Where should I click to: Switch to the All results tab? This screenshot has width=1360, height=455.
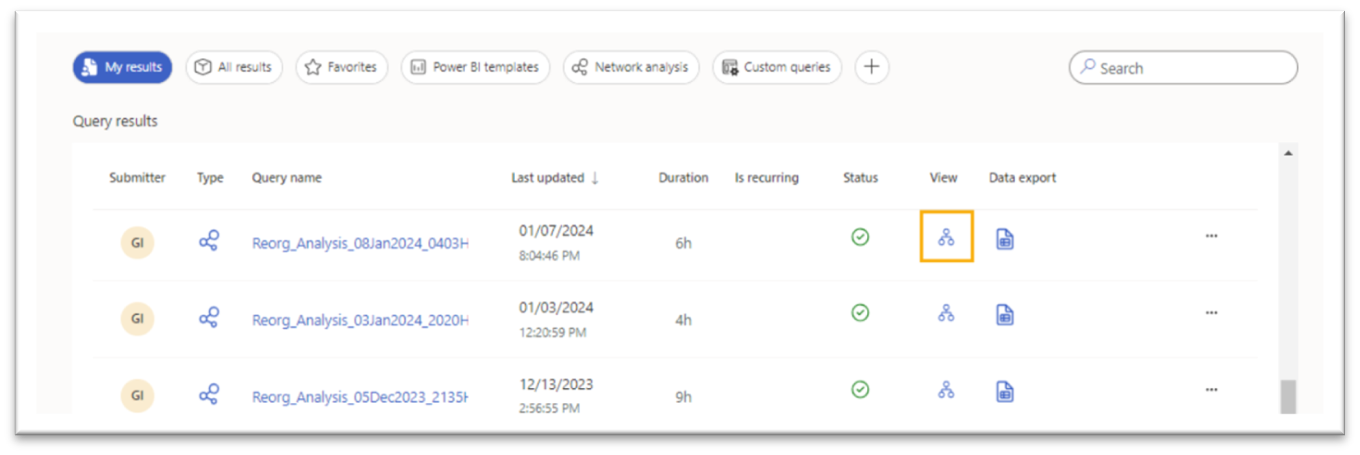234,67
